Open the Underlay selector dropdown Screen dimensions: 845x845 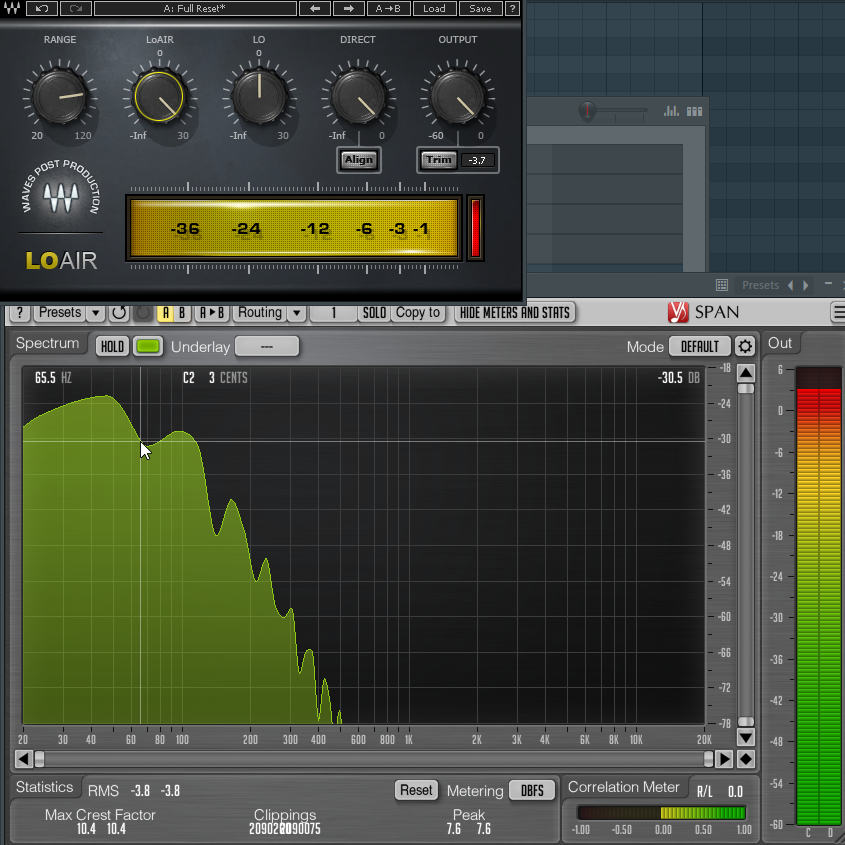[267, 347]
